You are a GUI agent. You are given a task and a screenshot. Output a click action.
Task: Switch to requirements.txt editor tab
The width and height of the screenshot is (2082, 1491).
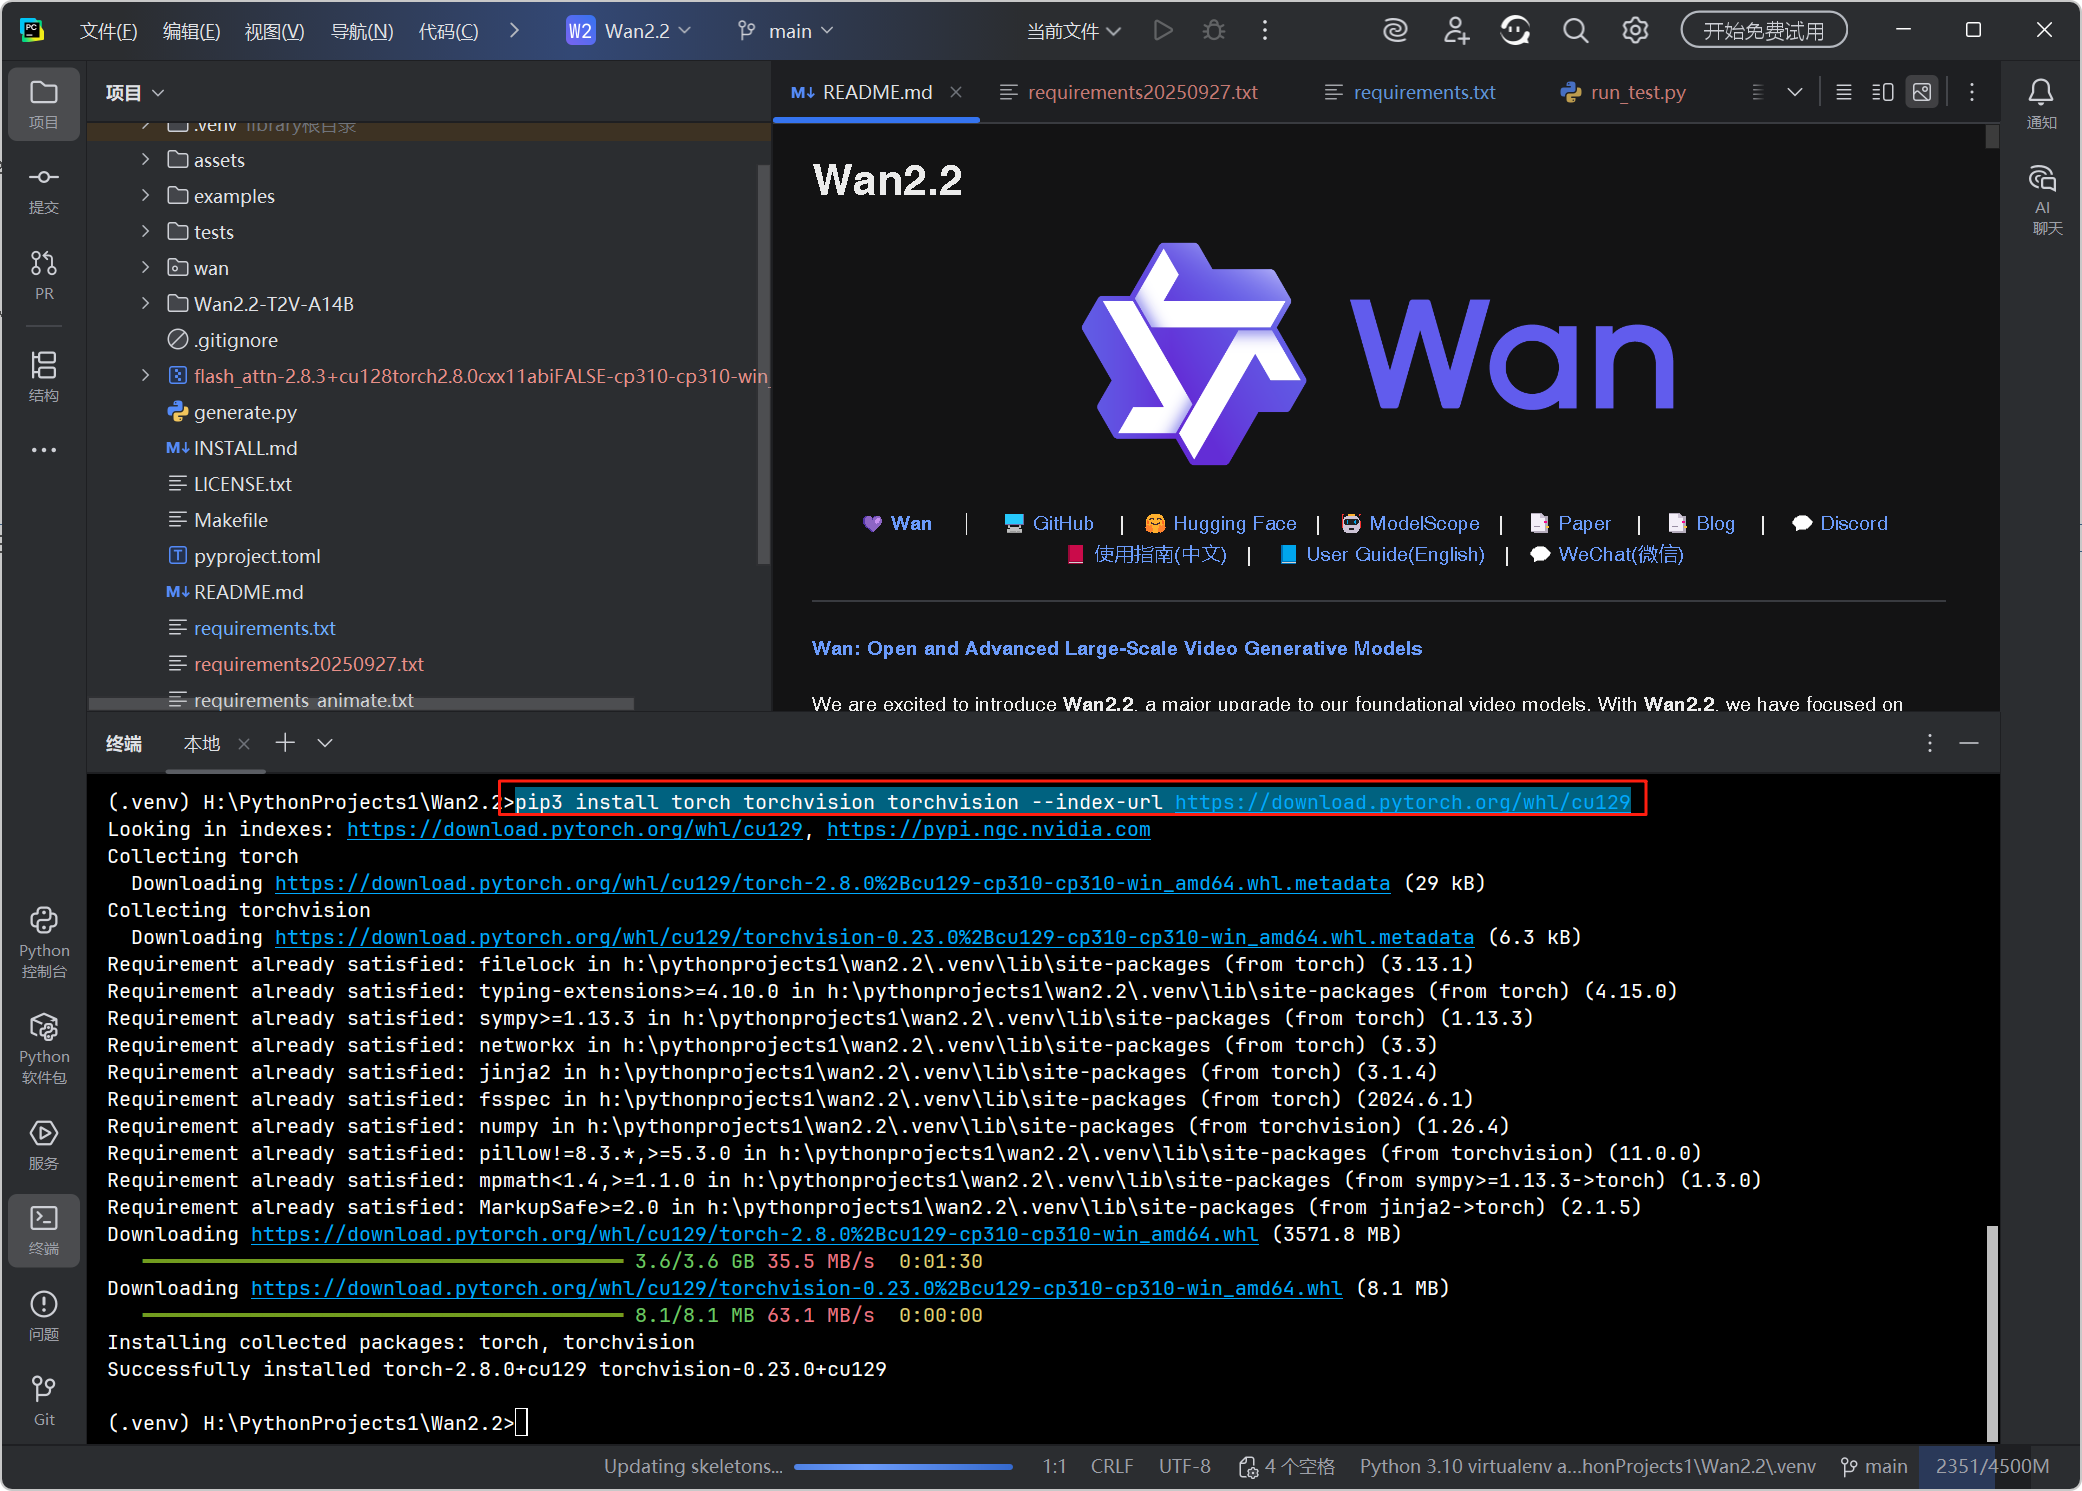click(1410, 92)
